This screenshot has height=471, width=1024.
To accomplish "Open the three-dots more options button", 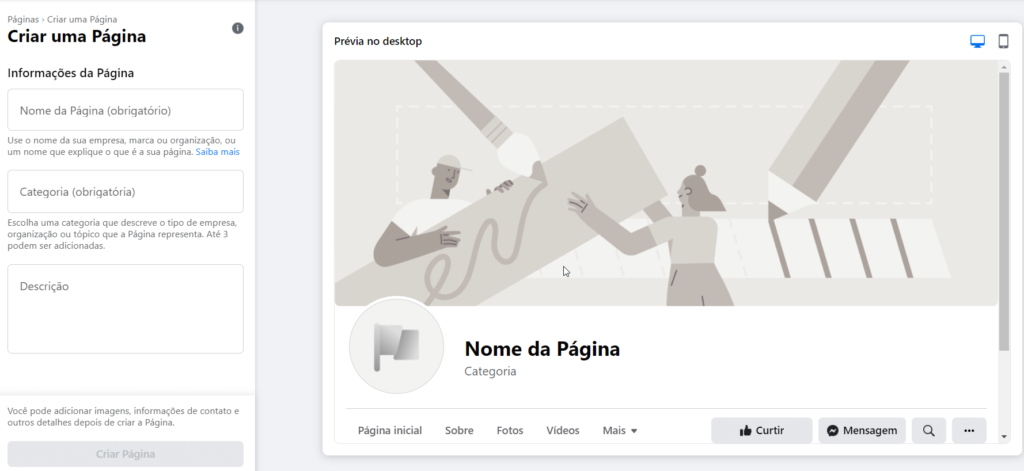I will click(969, 430).
